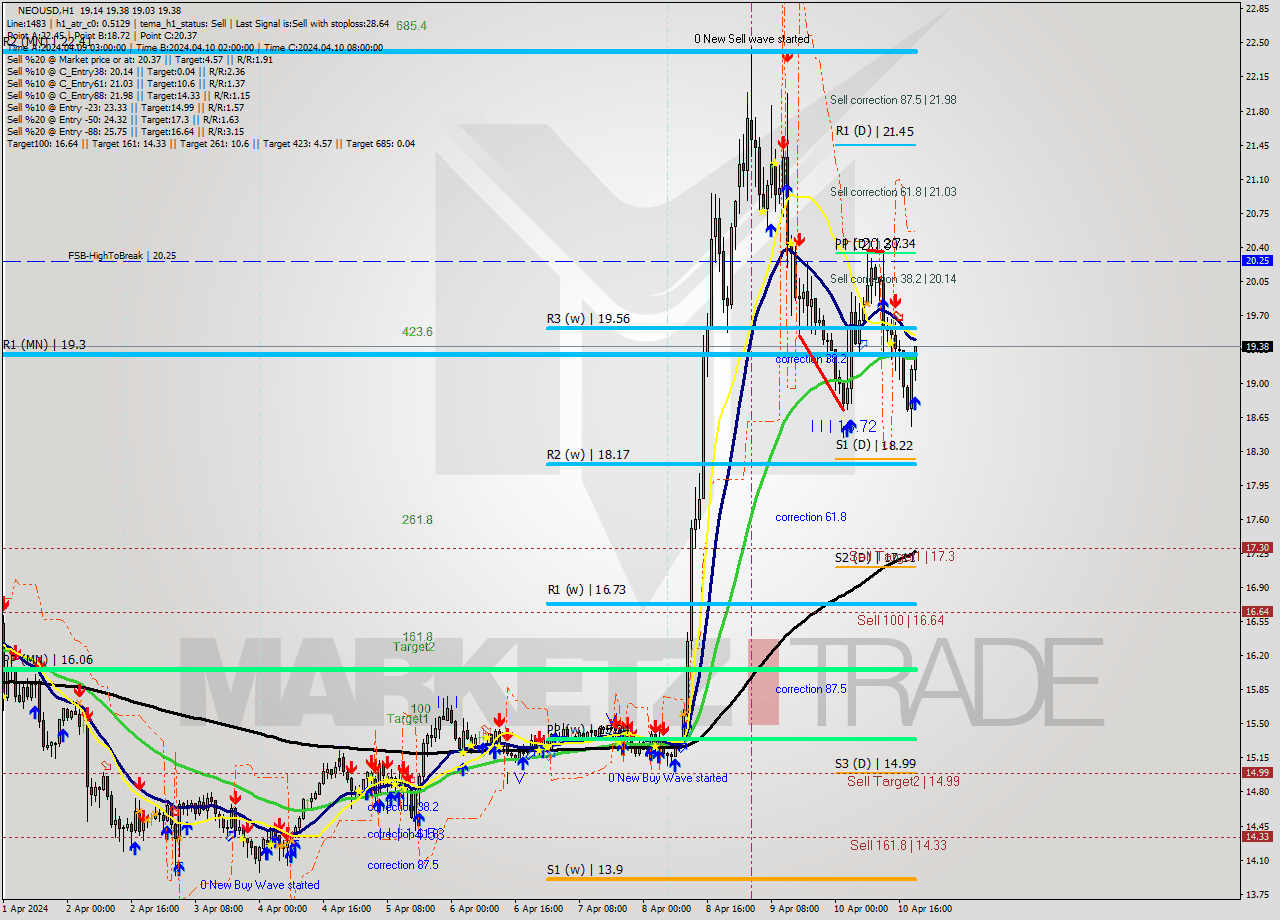Click the 'S1 (w) | 13.9' support label

pos(585,870)
